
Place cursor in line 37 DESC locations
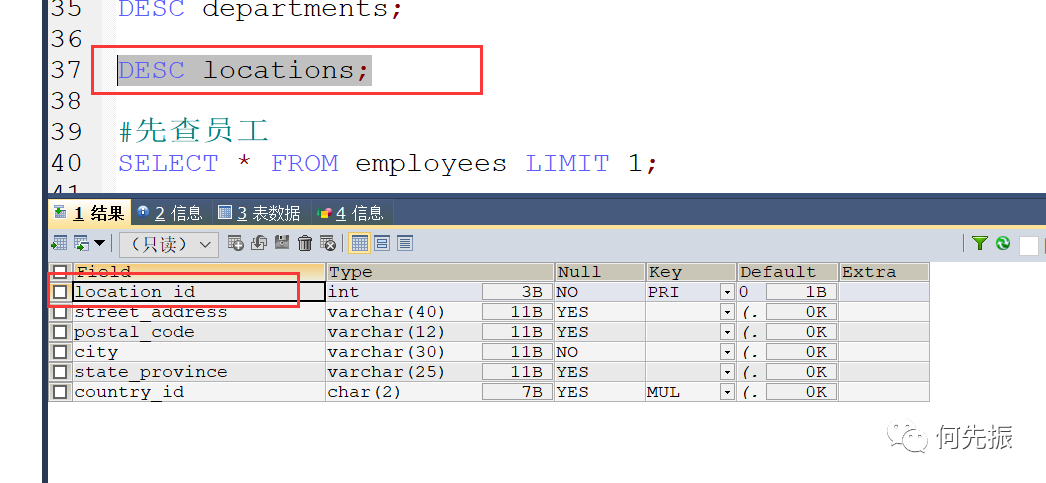[244, 71]
